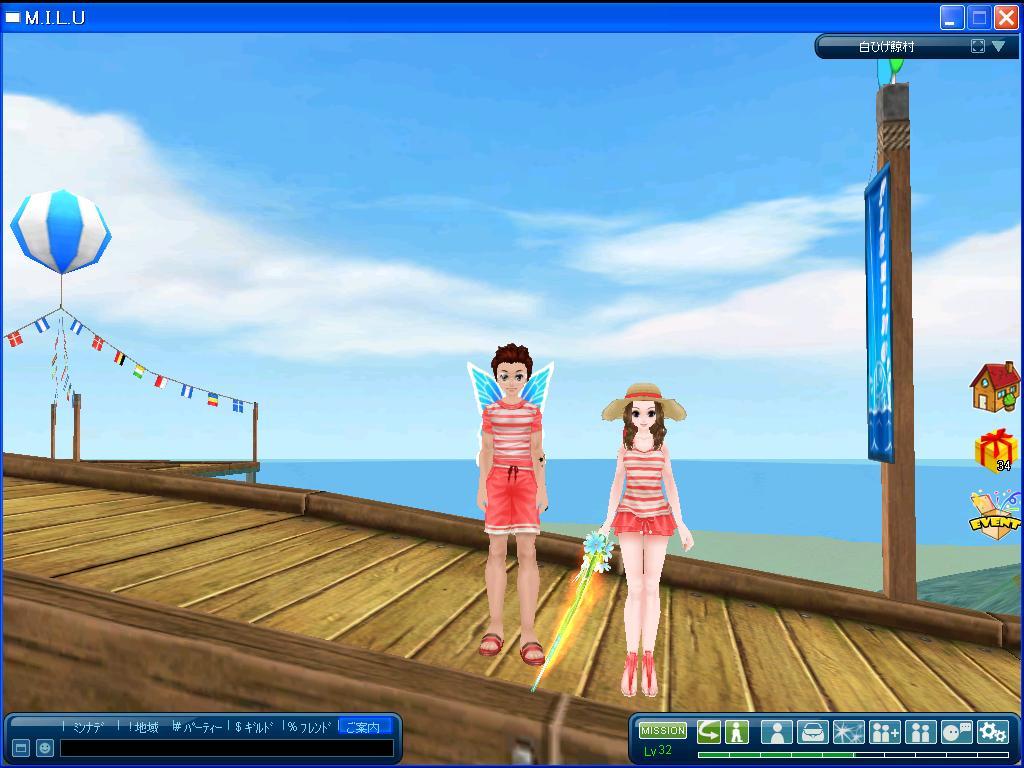This screenshot has height=768, width=1024.
Task: Open the chat bubble face icon
Action: 956,732
